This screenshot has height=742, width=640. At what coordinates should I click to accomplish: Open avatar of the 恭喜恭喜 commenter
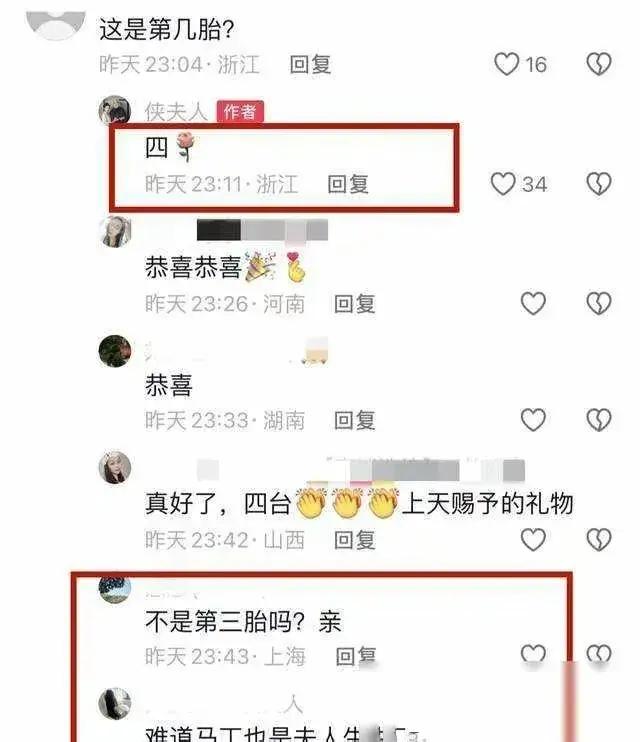click(115, 231)
